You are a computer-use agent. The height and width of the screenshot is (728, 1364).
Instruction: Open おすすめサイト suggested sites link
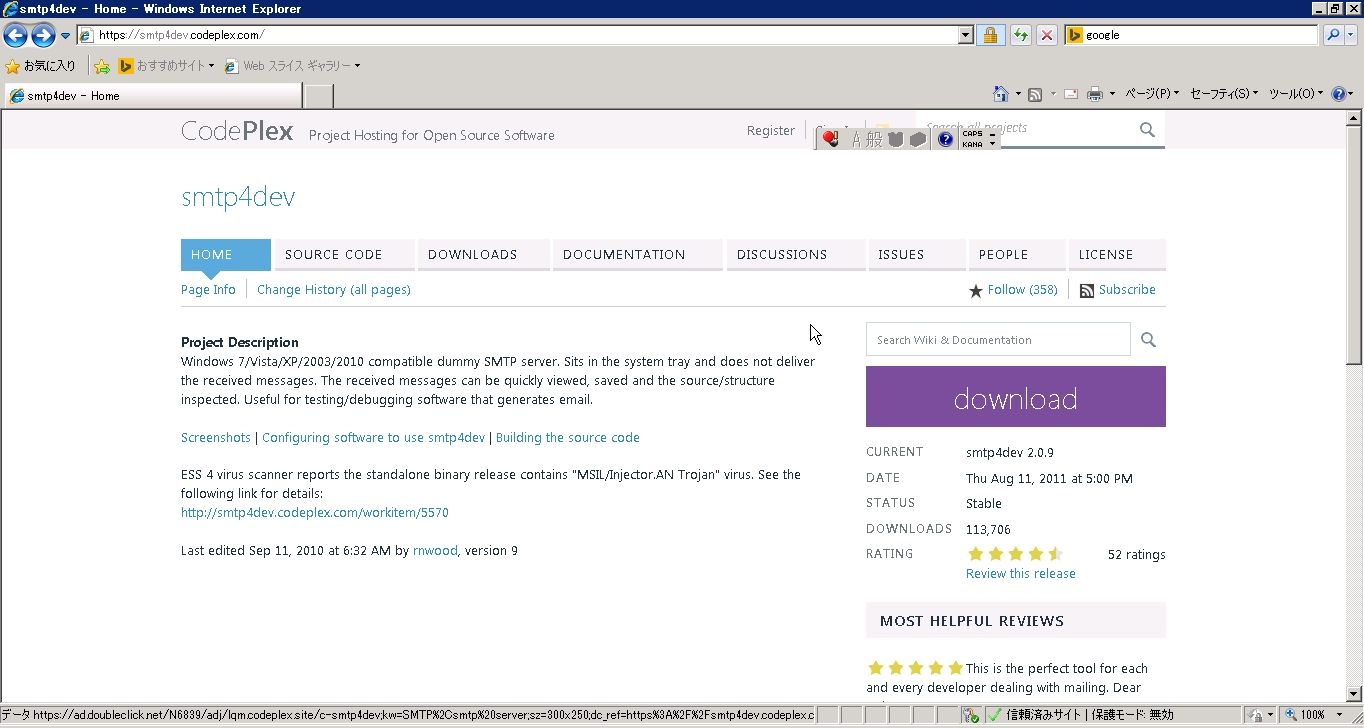click(x=166, y=66)
